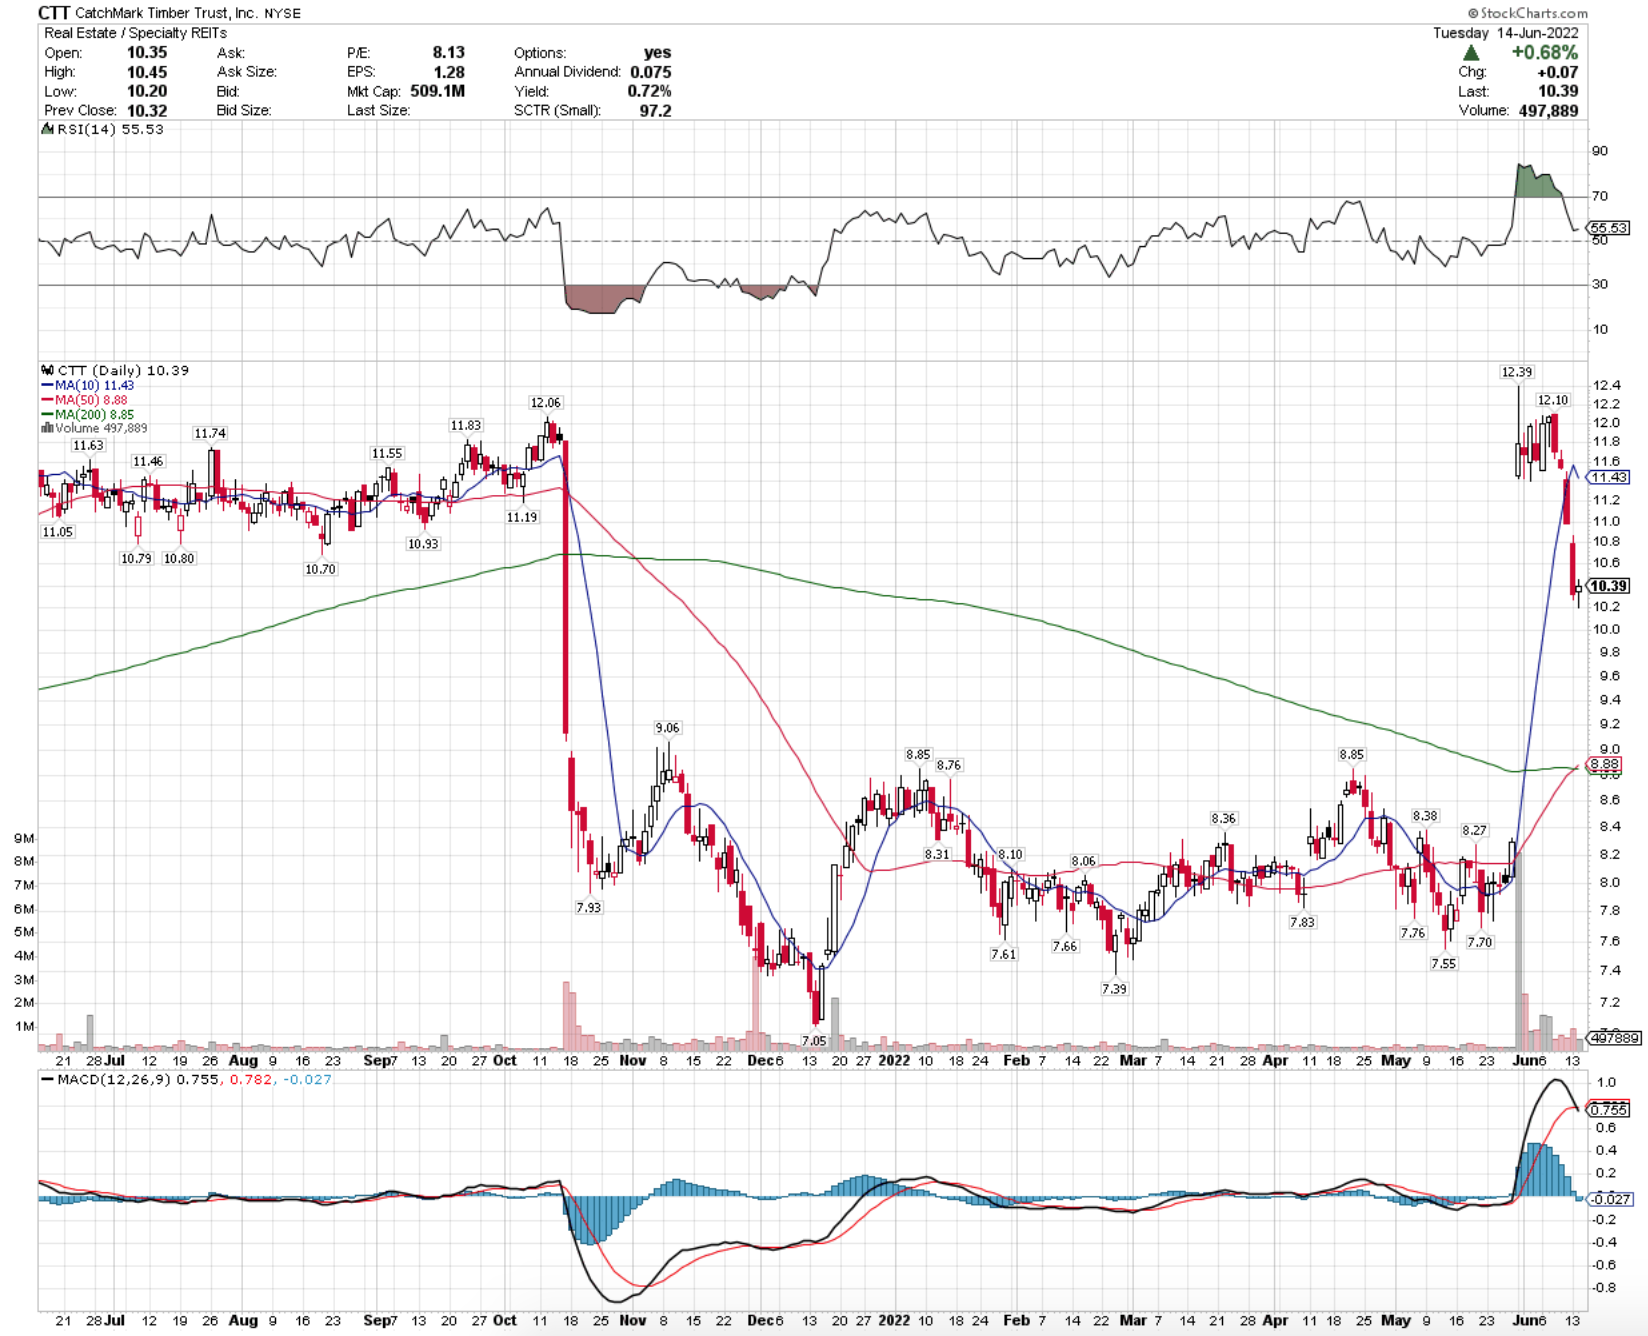Click the 8.76 price label
The height and width of the screenshot is (1336, 1648).
point(949,765)
